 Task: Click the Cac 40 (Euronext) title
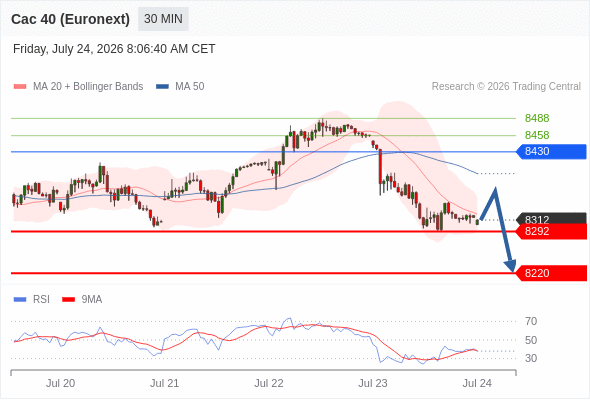70,19
